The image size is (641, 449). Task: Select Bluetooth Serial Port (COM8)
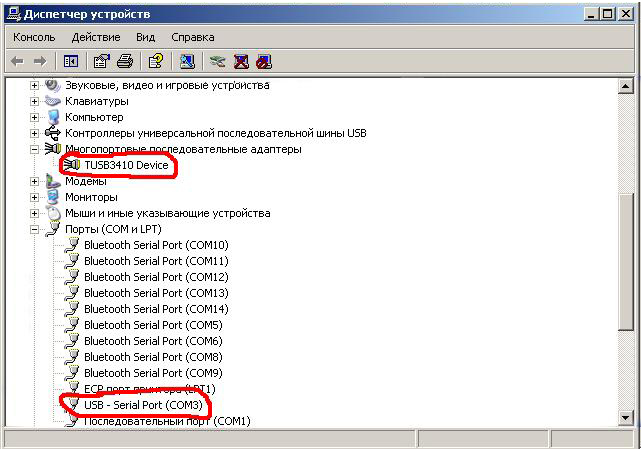click(x=153, y=357)
